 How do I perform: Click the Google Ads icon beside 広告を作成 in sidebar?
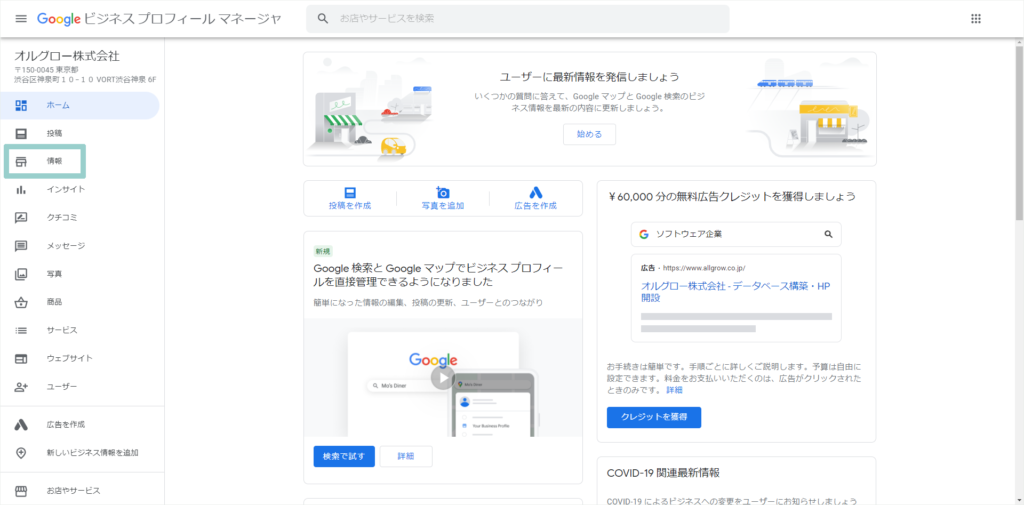click(21, 425)
